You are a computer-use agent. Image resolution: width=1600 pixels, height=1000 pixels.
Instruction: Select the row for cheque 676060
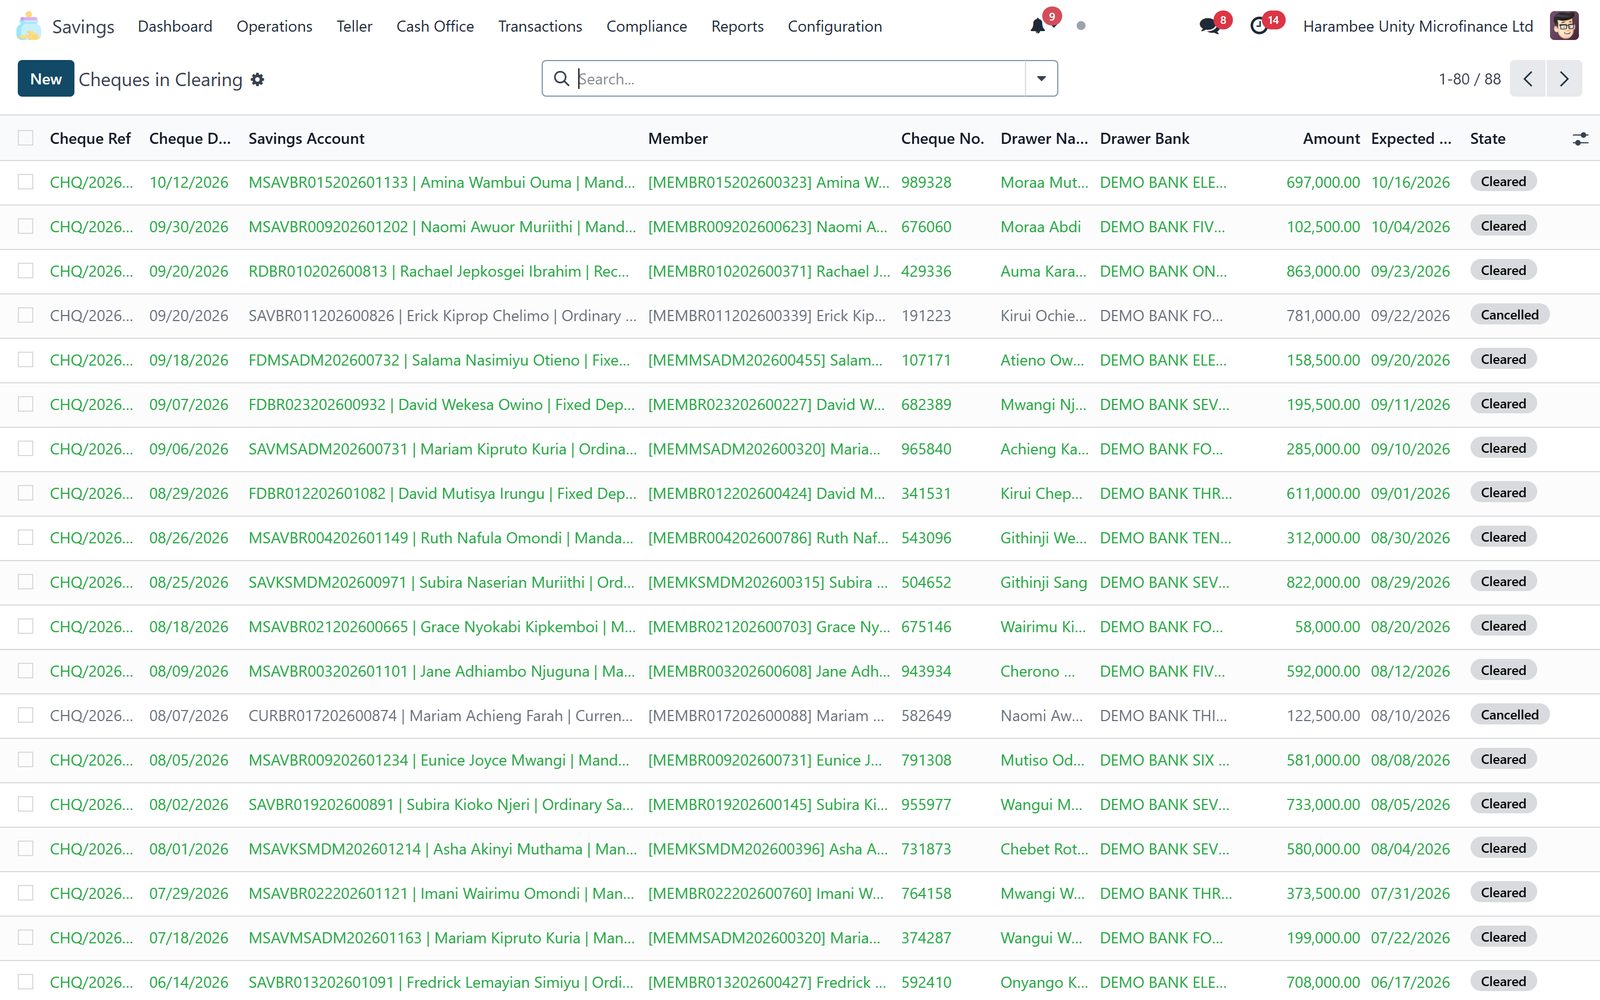(26, 227)
